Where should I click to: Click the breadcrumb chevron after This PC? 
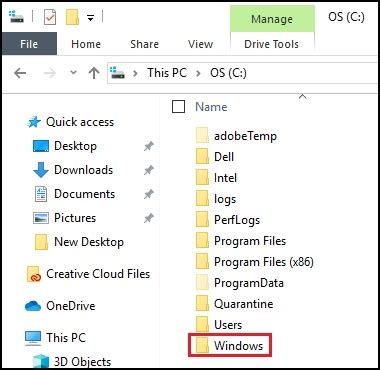pos(199,73)
